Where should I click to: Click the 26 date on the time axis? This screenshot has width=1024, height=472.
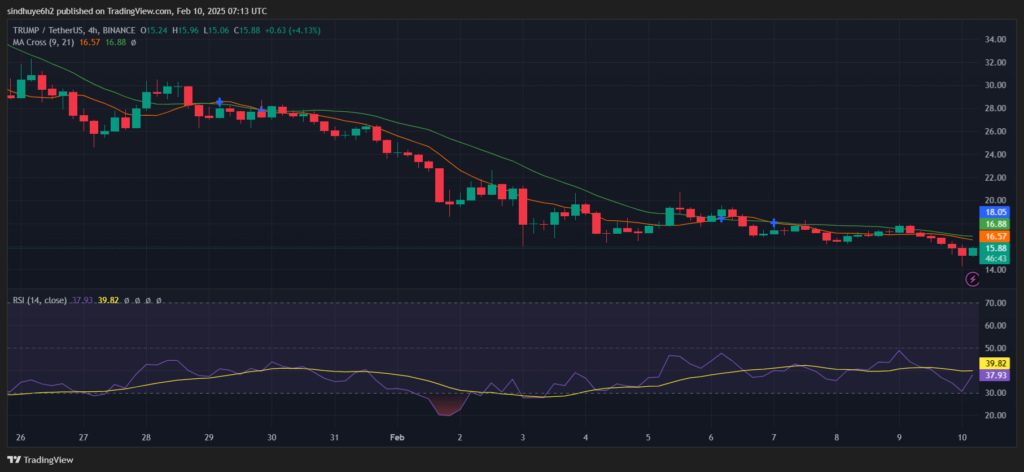point(20,437)
